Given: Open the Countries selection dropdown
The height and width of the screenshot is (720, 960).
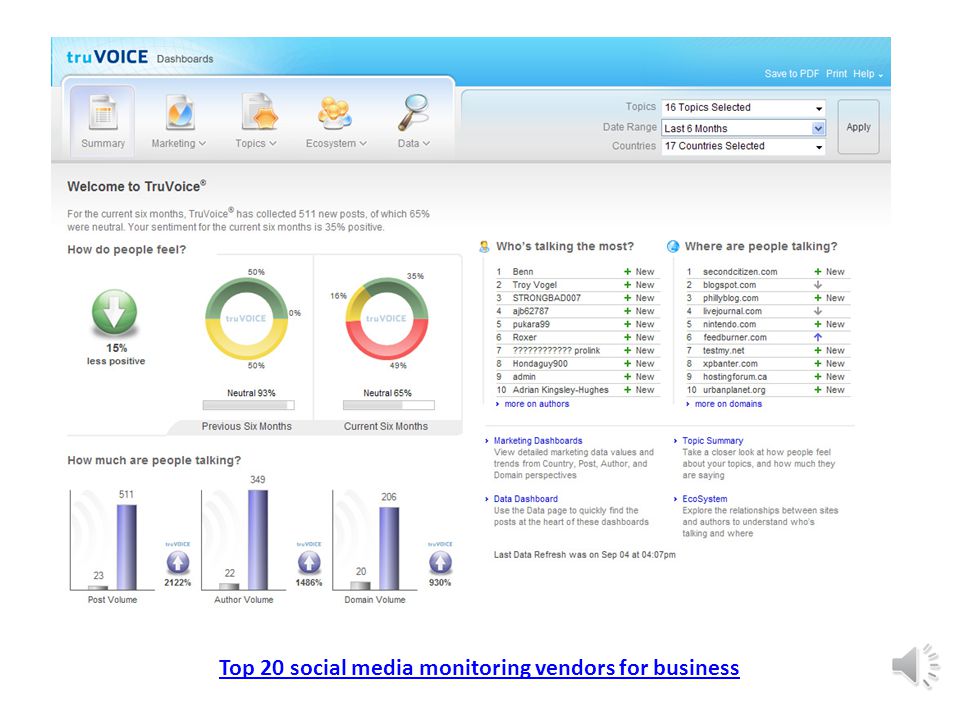Looking at the screenshot, I should [743, 146].
